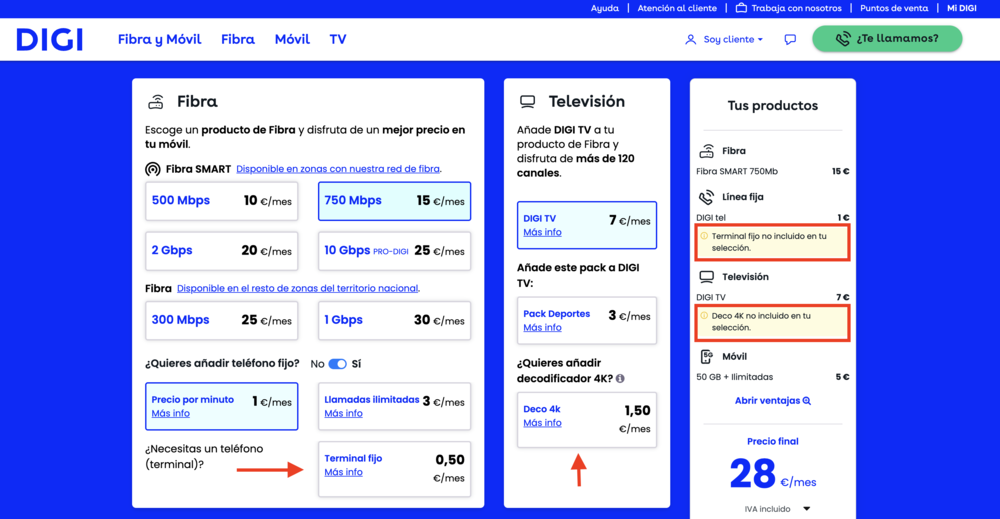Pick the Precio por minuto option
Screen dimensions: 1000x519
(x=221, y=406)
